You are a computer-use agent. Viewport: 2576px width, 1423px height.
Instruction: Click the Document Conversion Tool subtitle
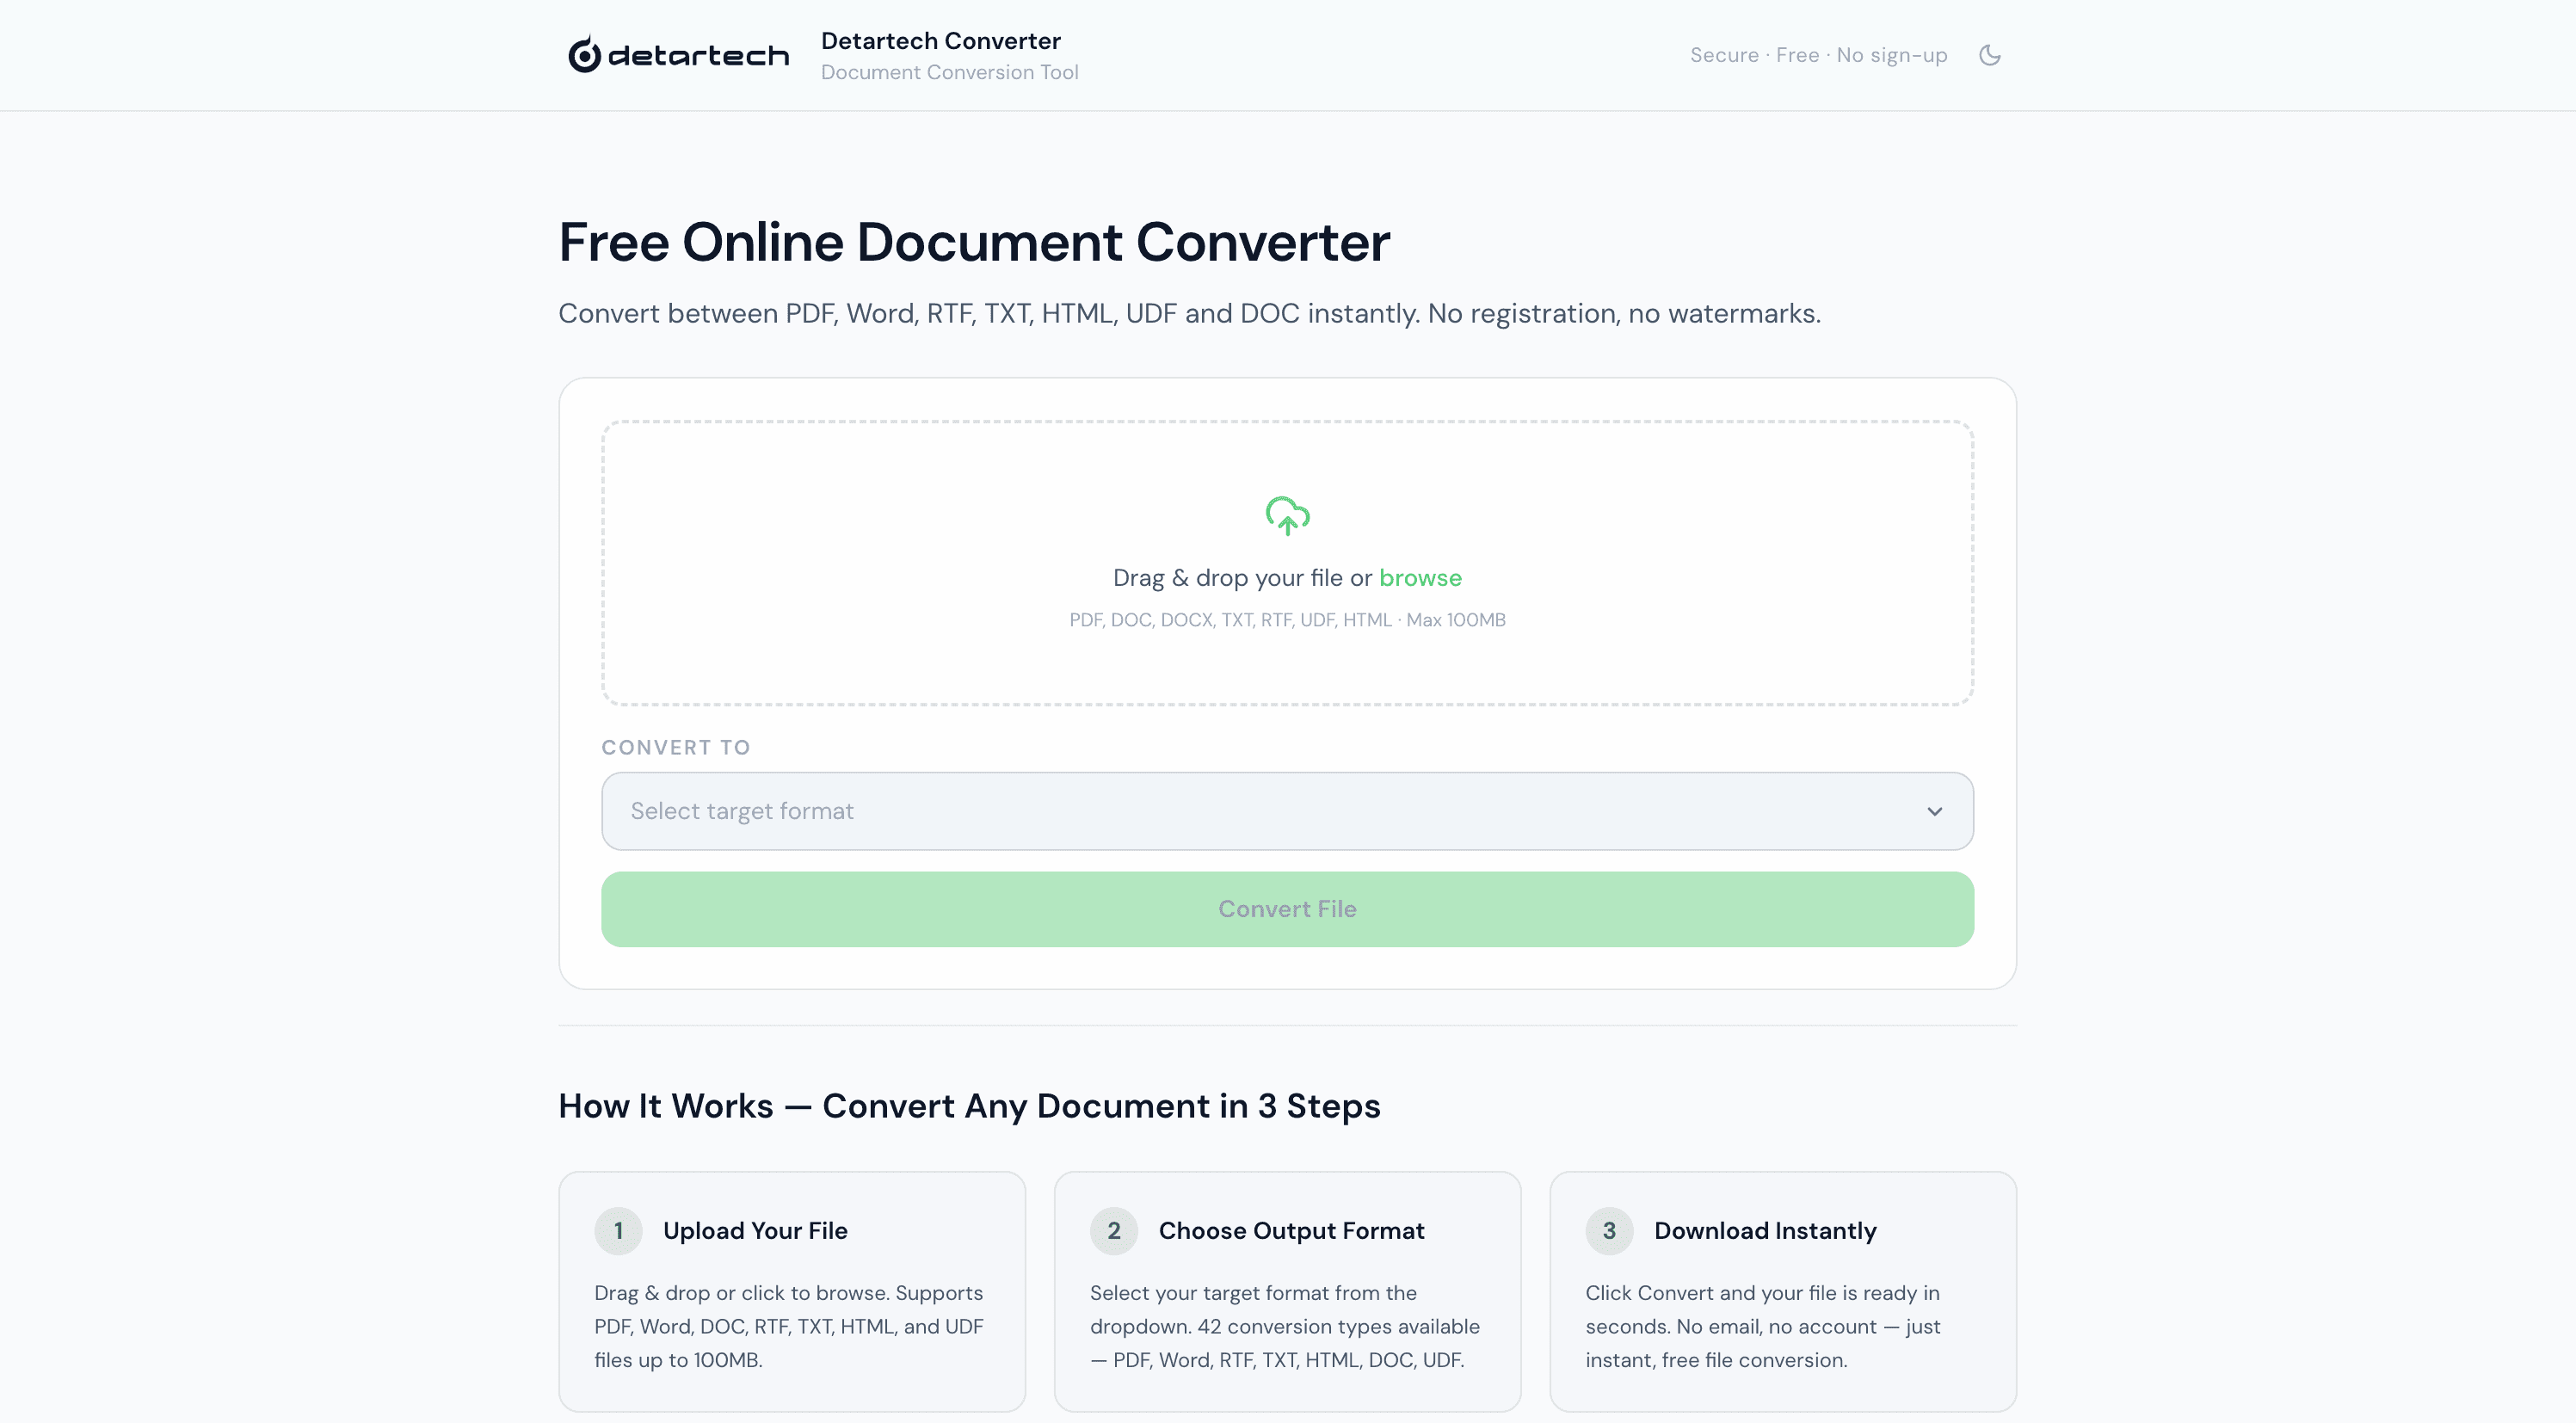[949, 72]
